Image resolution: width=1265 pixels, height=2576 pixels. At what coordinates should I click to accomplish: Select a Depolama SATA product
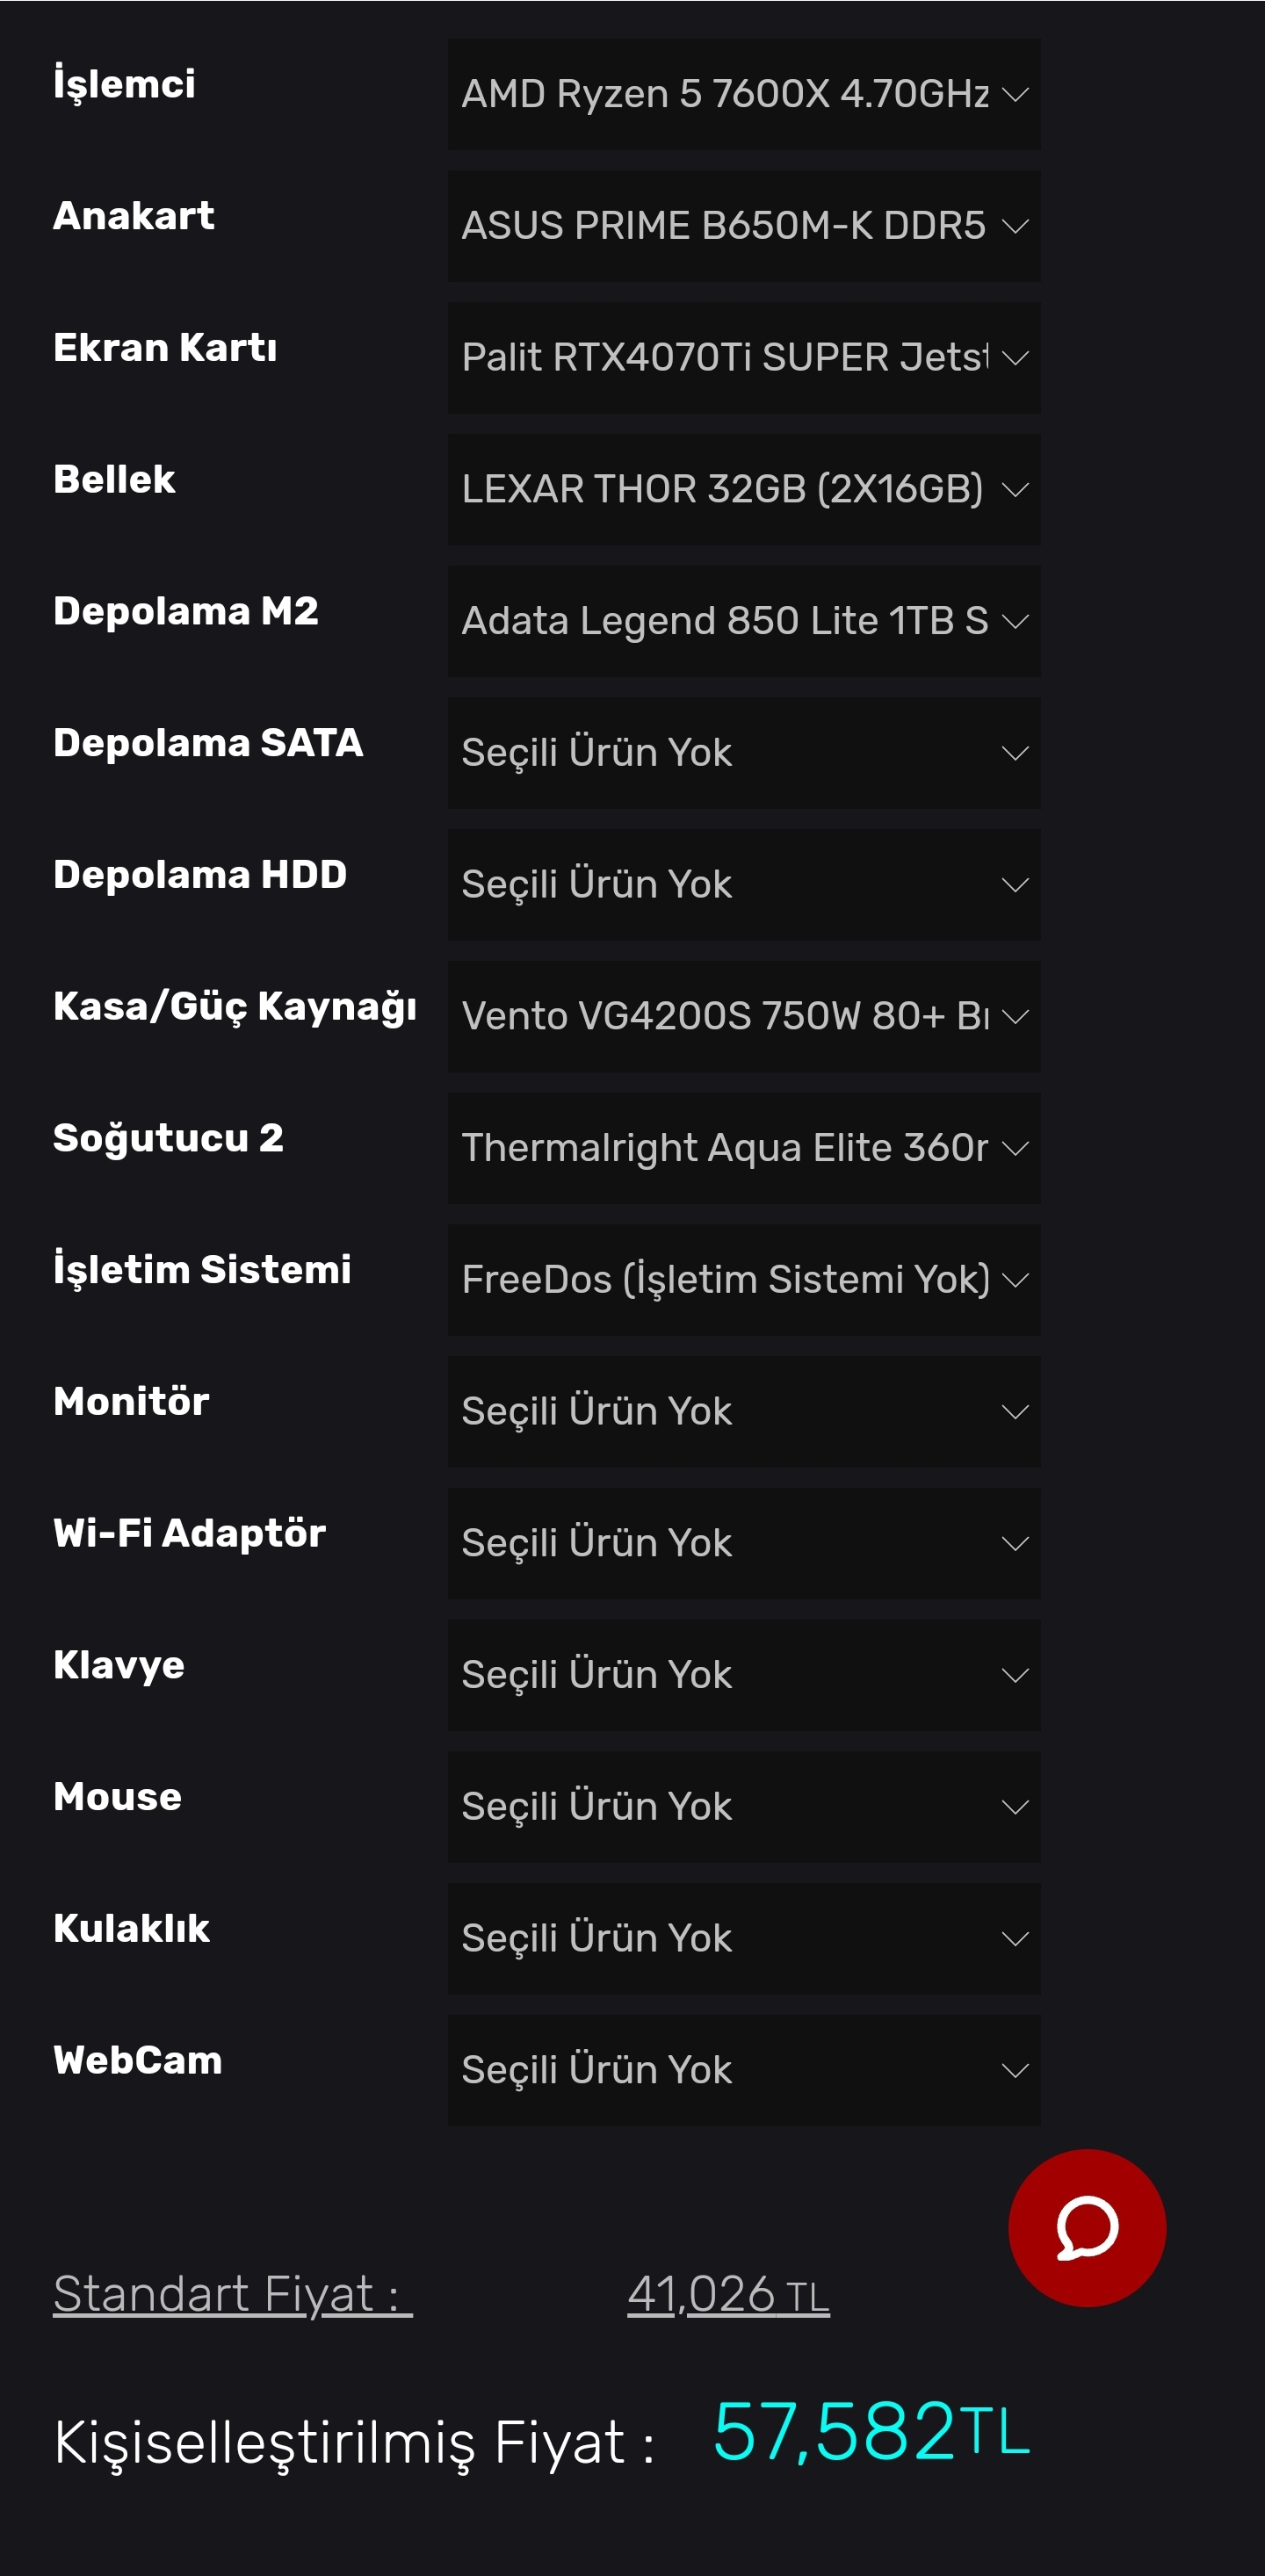click(x=743, y=753)
